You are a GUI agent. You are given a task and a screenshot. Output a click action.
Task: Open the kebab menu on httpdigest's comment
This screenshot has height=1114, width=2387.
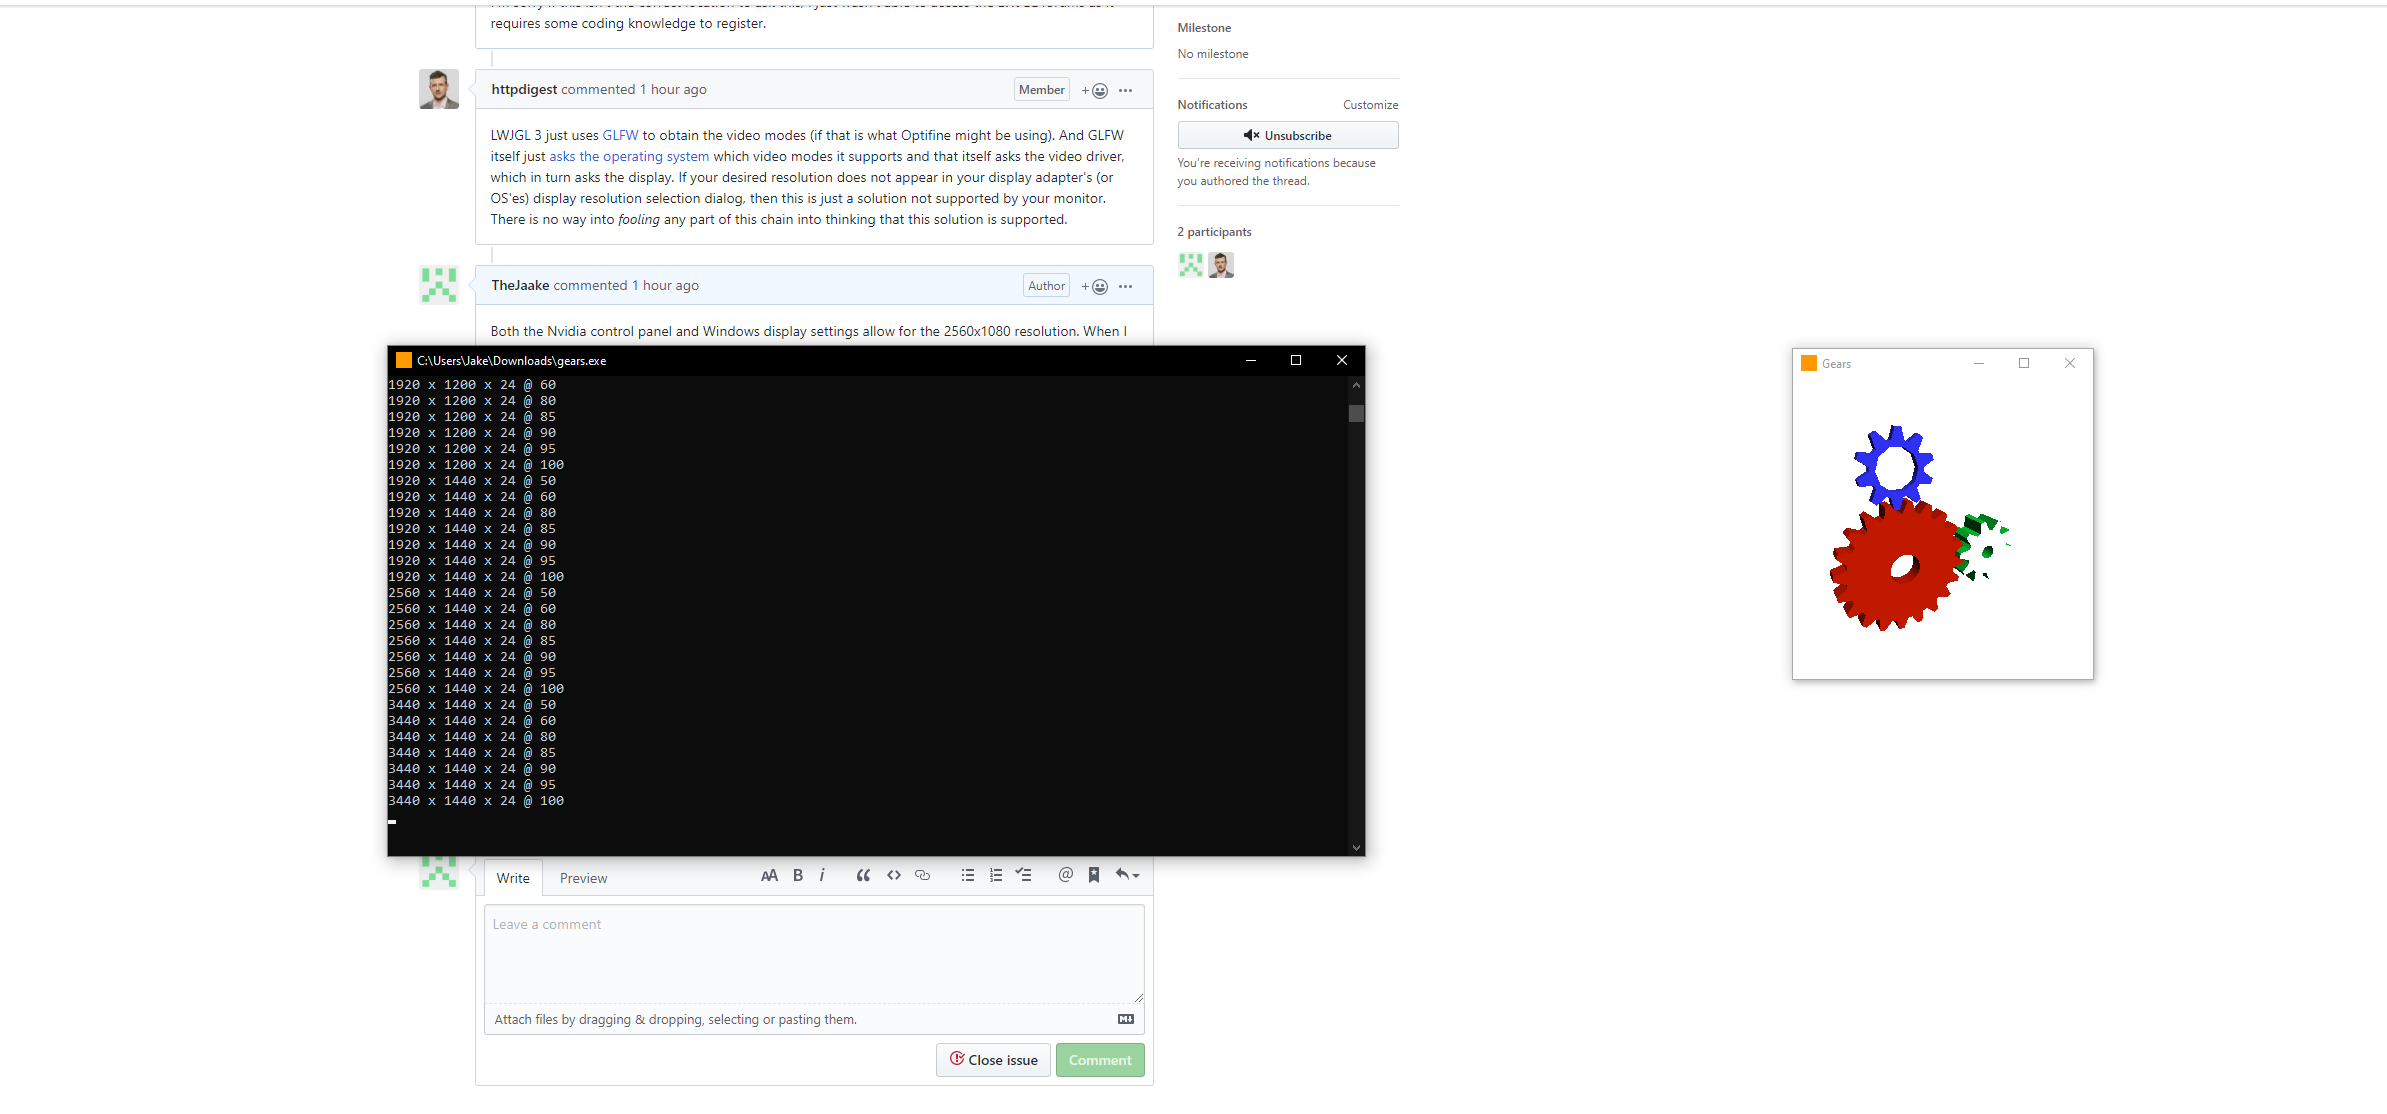[x=1126, y=90]
